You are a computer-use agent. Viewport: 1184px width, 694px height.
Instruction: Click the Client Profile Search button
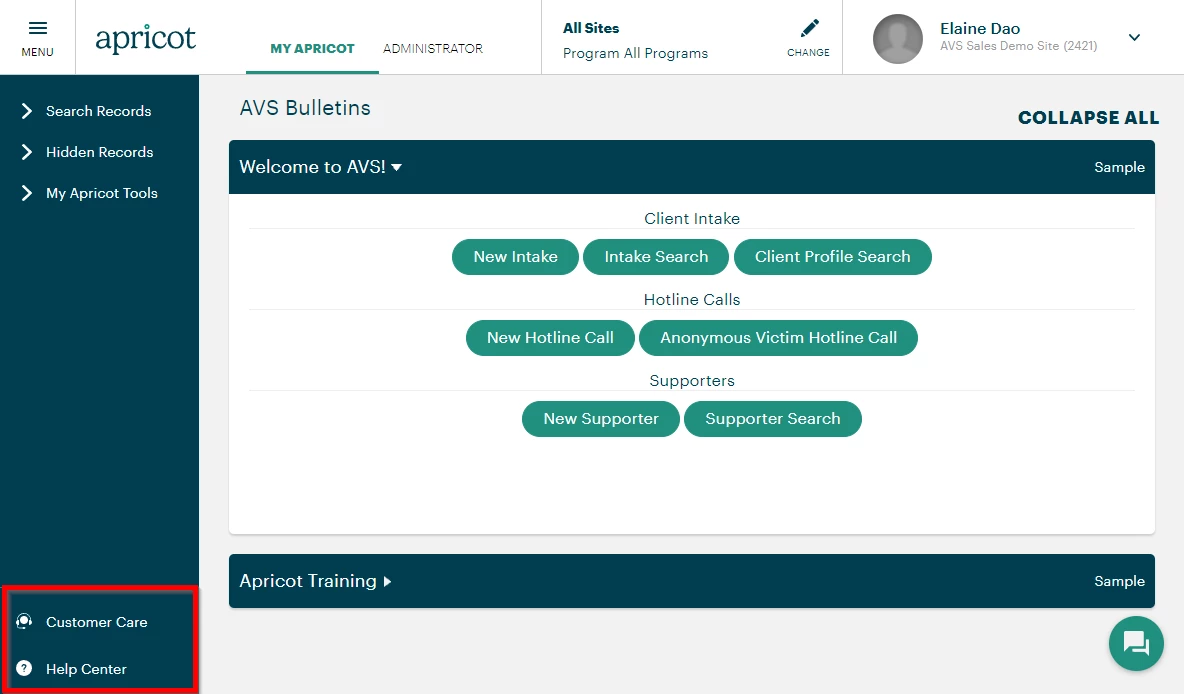pos(832,257)
